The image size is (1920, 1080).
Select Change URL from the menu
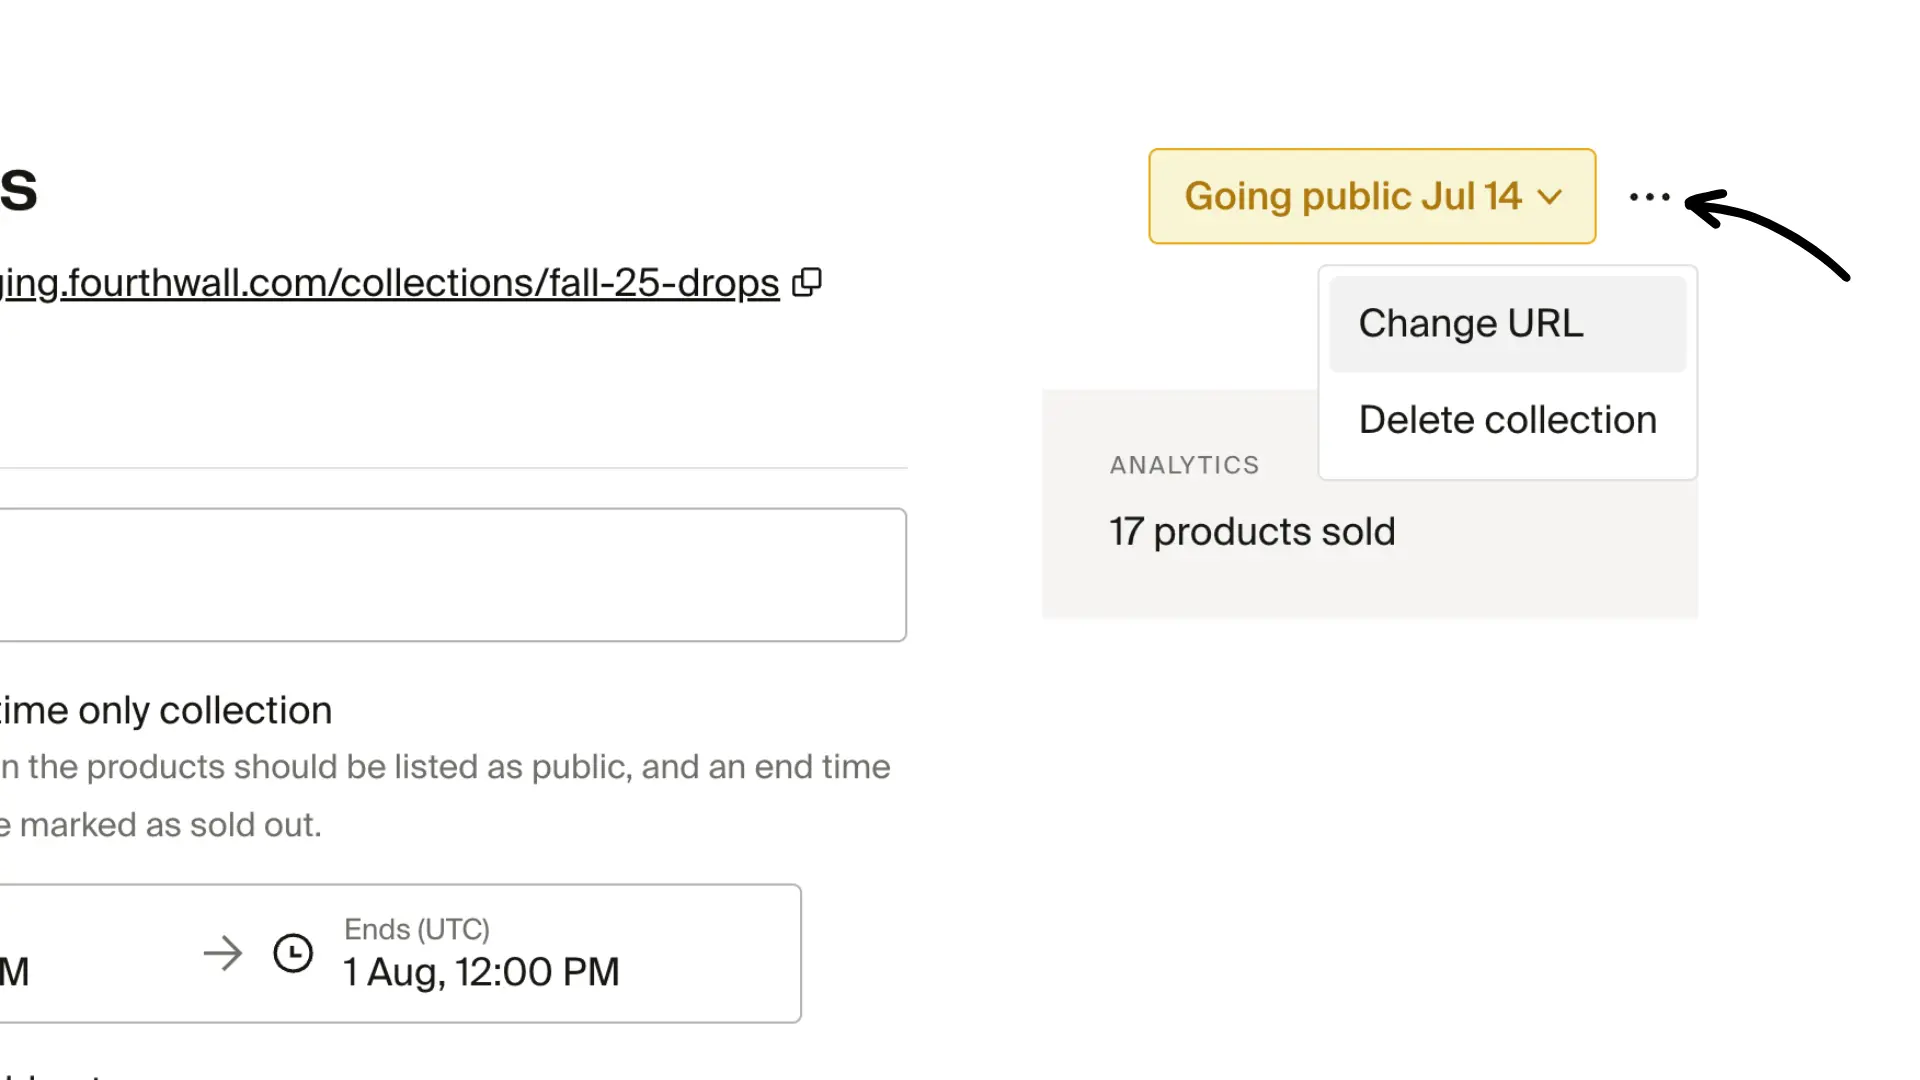(x=1470, y=322)
